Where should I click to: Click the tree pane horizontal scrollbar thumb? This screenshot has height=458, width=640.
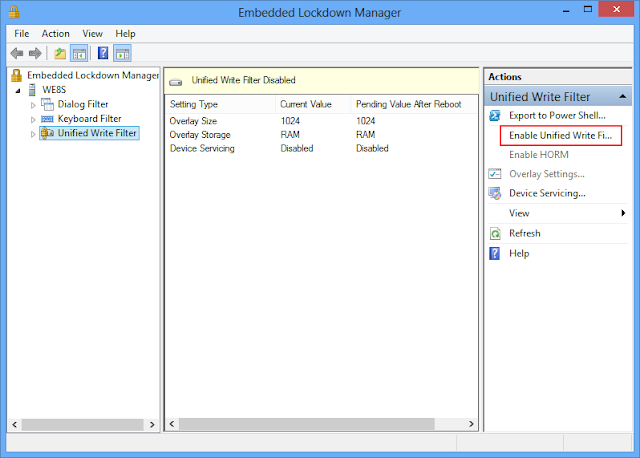pyautogui.click(x=83, y=425)
